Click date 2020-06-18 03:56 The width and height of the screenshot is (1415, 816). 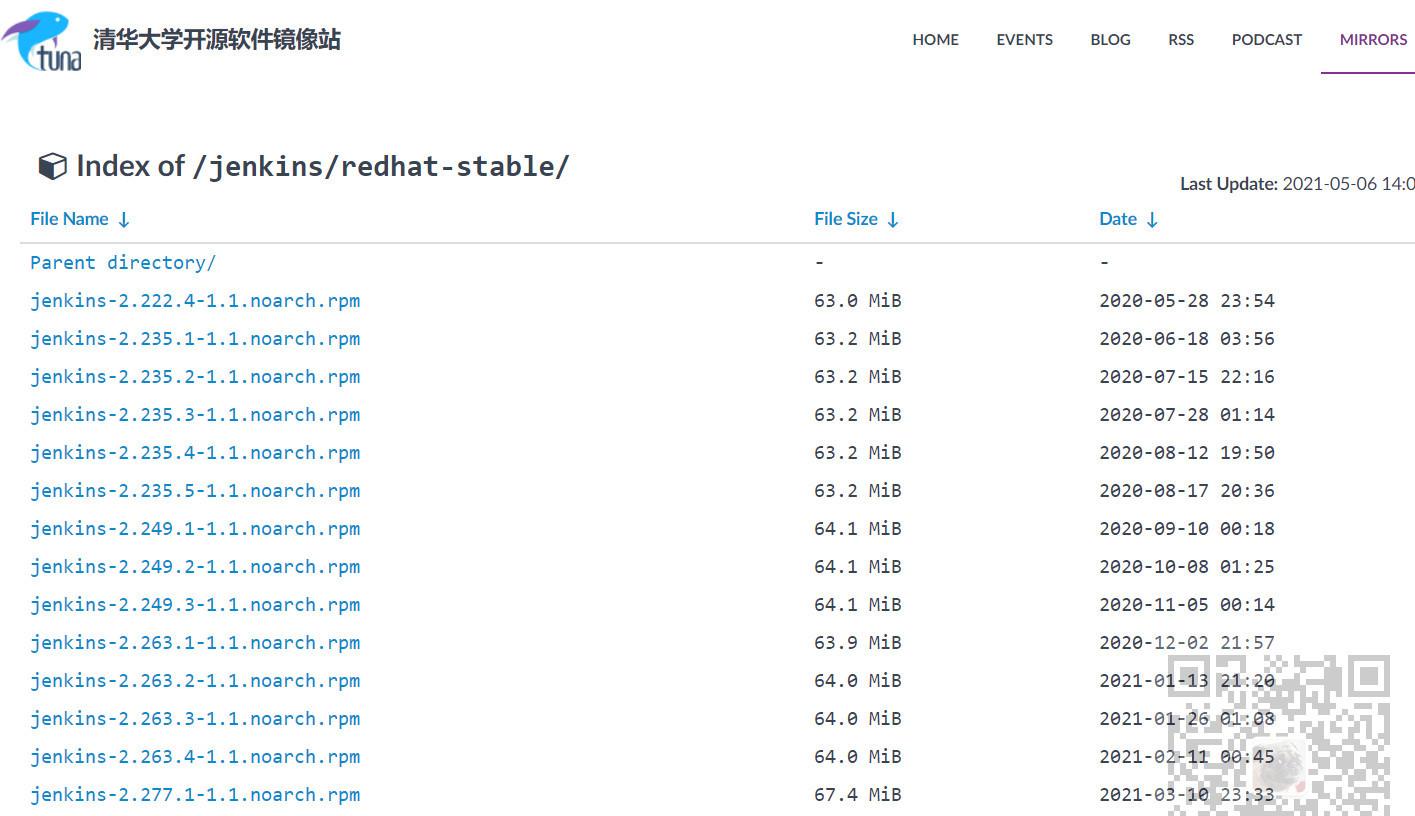(x=1186, y=338)
